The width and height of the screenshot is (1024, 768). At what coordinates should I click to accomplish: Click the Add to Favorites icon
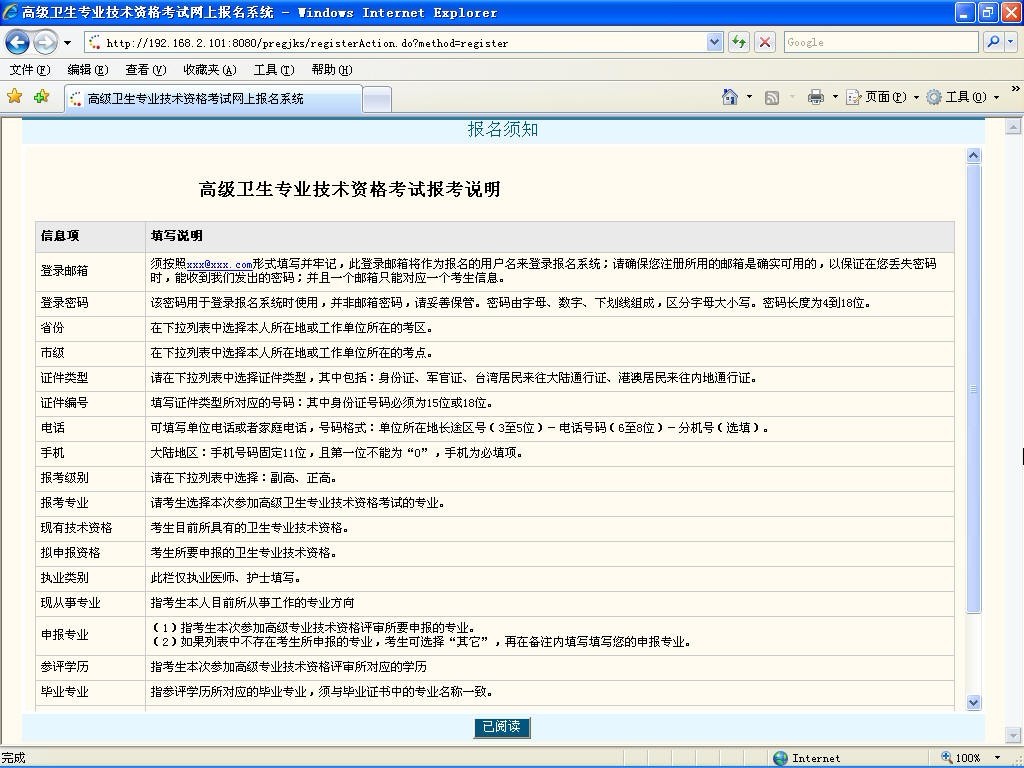tap(42, 97)
